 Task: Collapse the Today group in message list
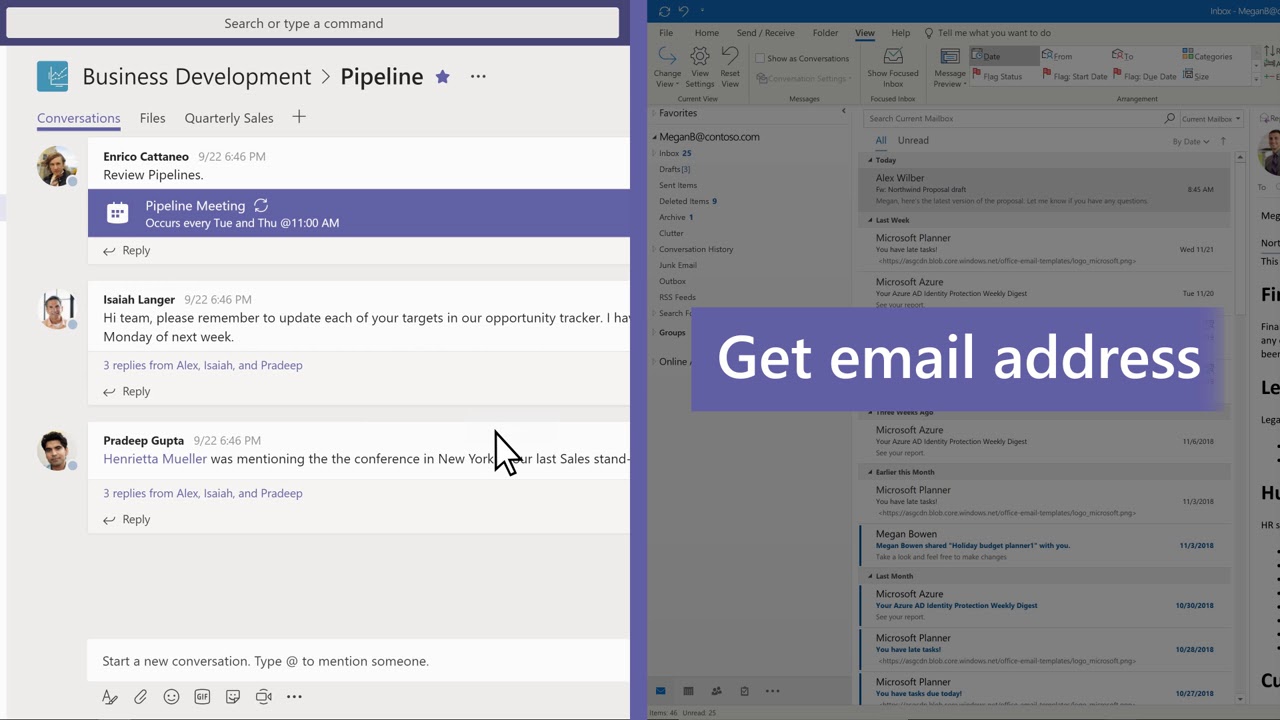tap(870, 160)
